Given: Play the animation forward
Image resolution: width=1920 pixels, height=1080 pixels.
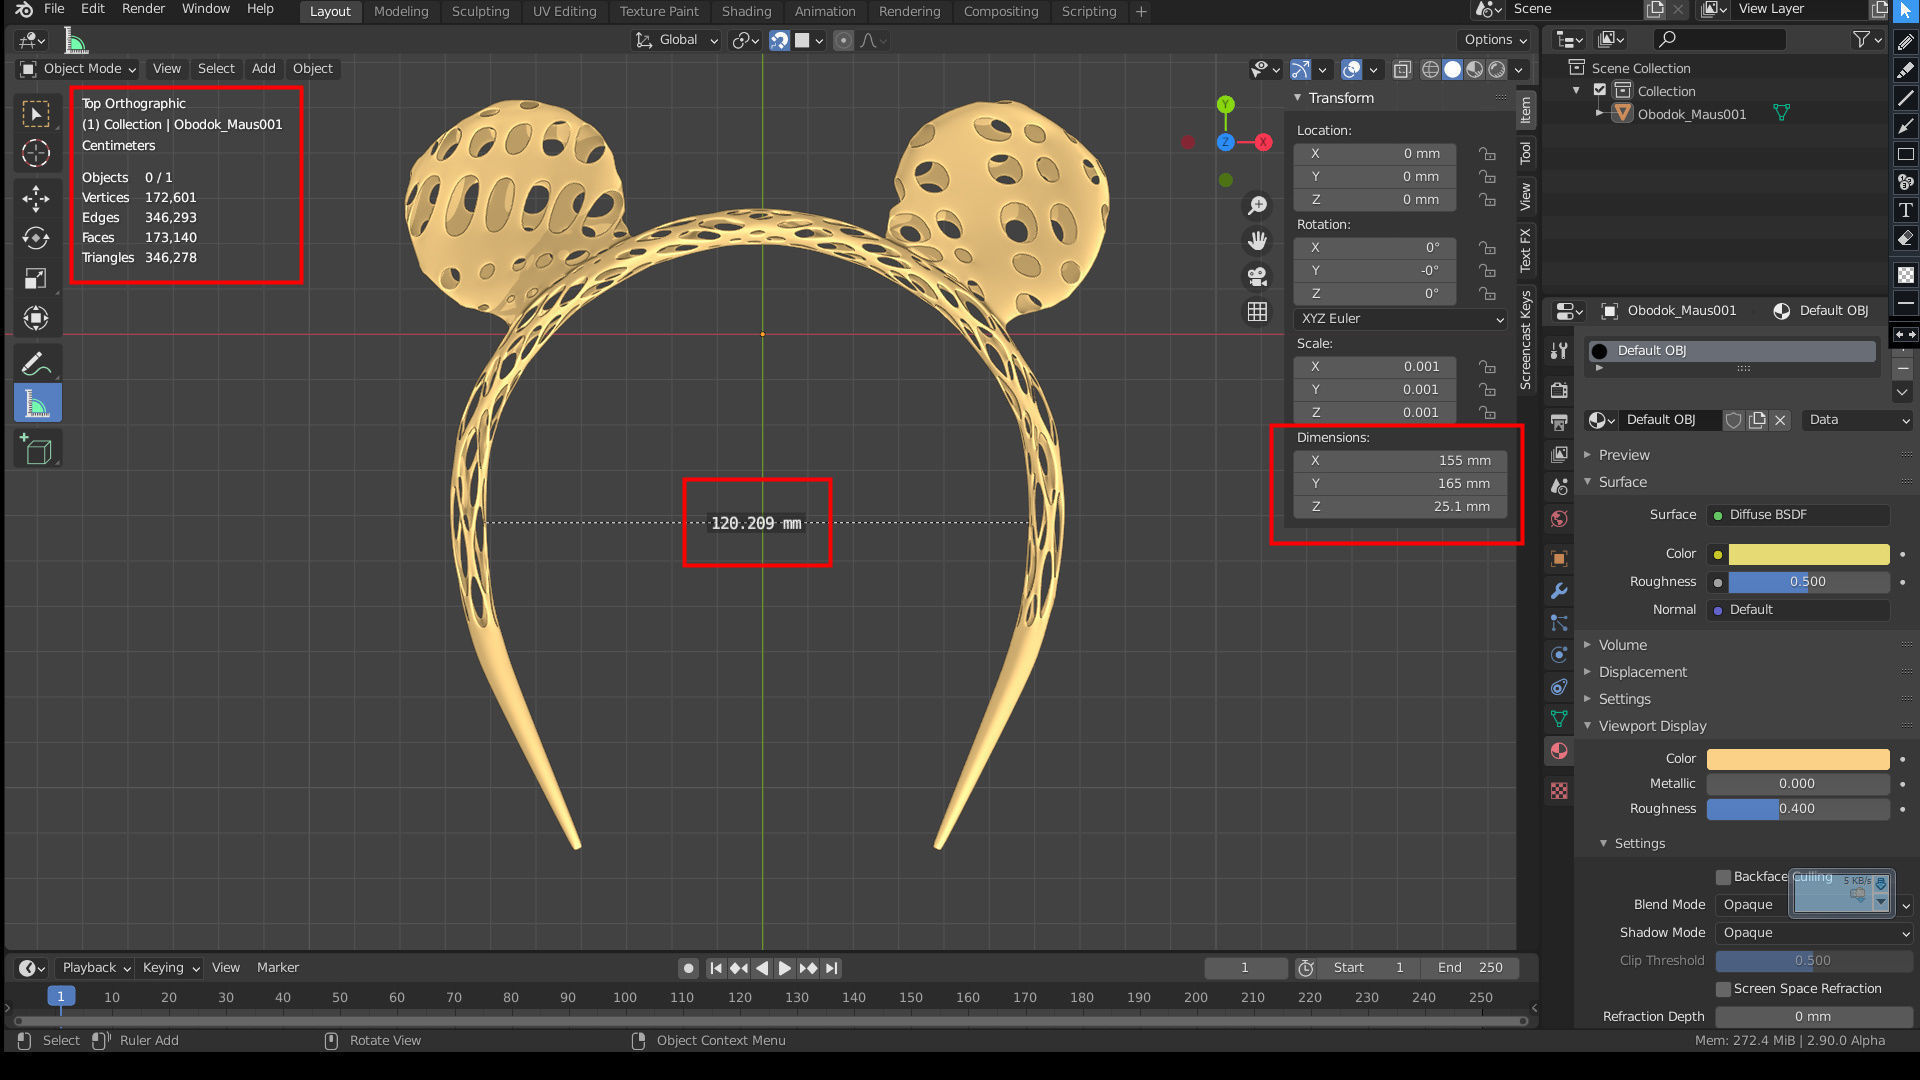Looking at the screenshot, I should point(785,968).
